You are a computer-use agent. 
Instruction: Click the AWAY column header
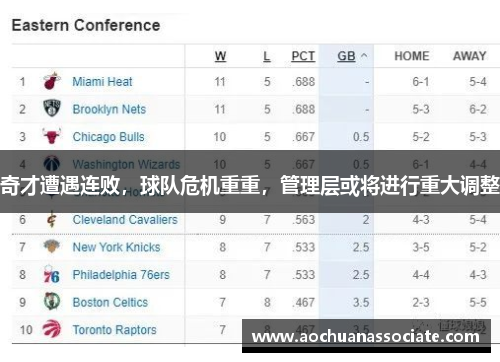pos(469,56)
